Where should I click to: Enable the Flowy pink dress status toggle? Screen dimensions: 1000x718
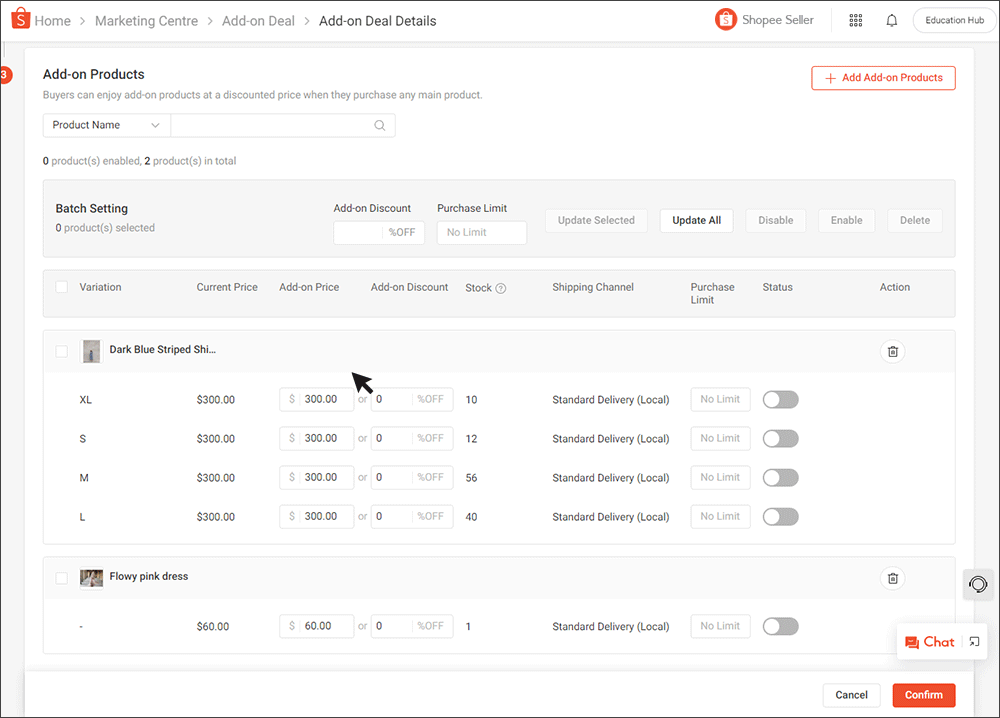pos(780,626)
